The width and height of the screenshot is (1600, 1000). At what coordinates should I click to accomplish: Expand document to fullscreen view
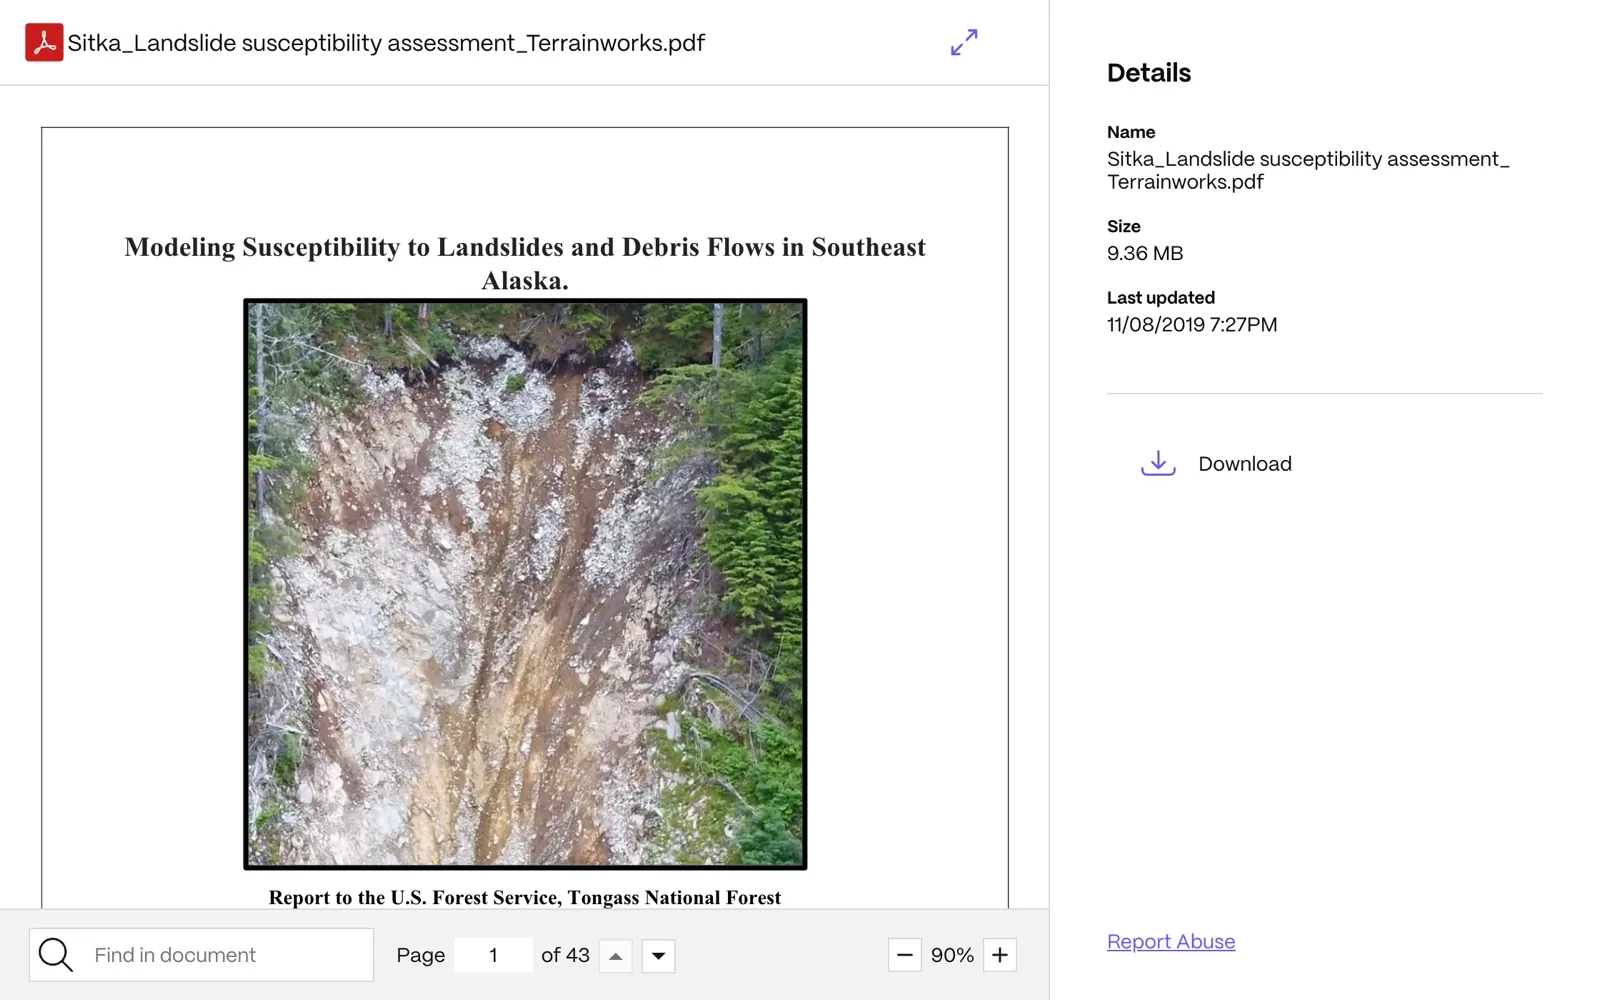pyautogui.click(x=964, y=42)
